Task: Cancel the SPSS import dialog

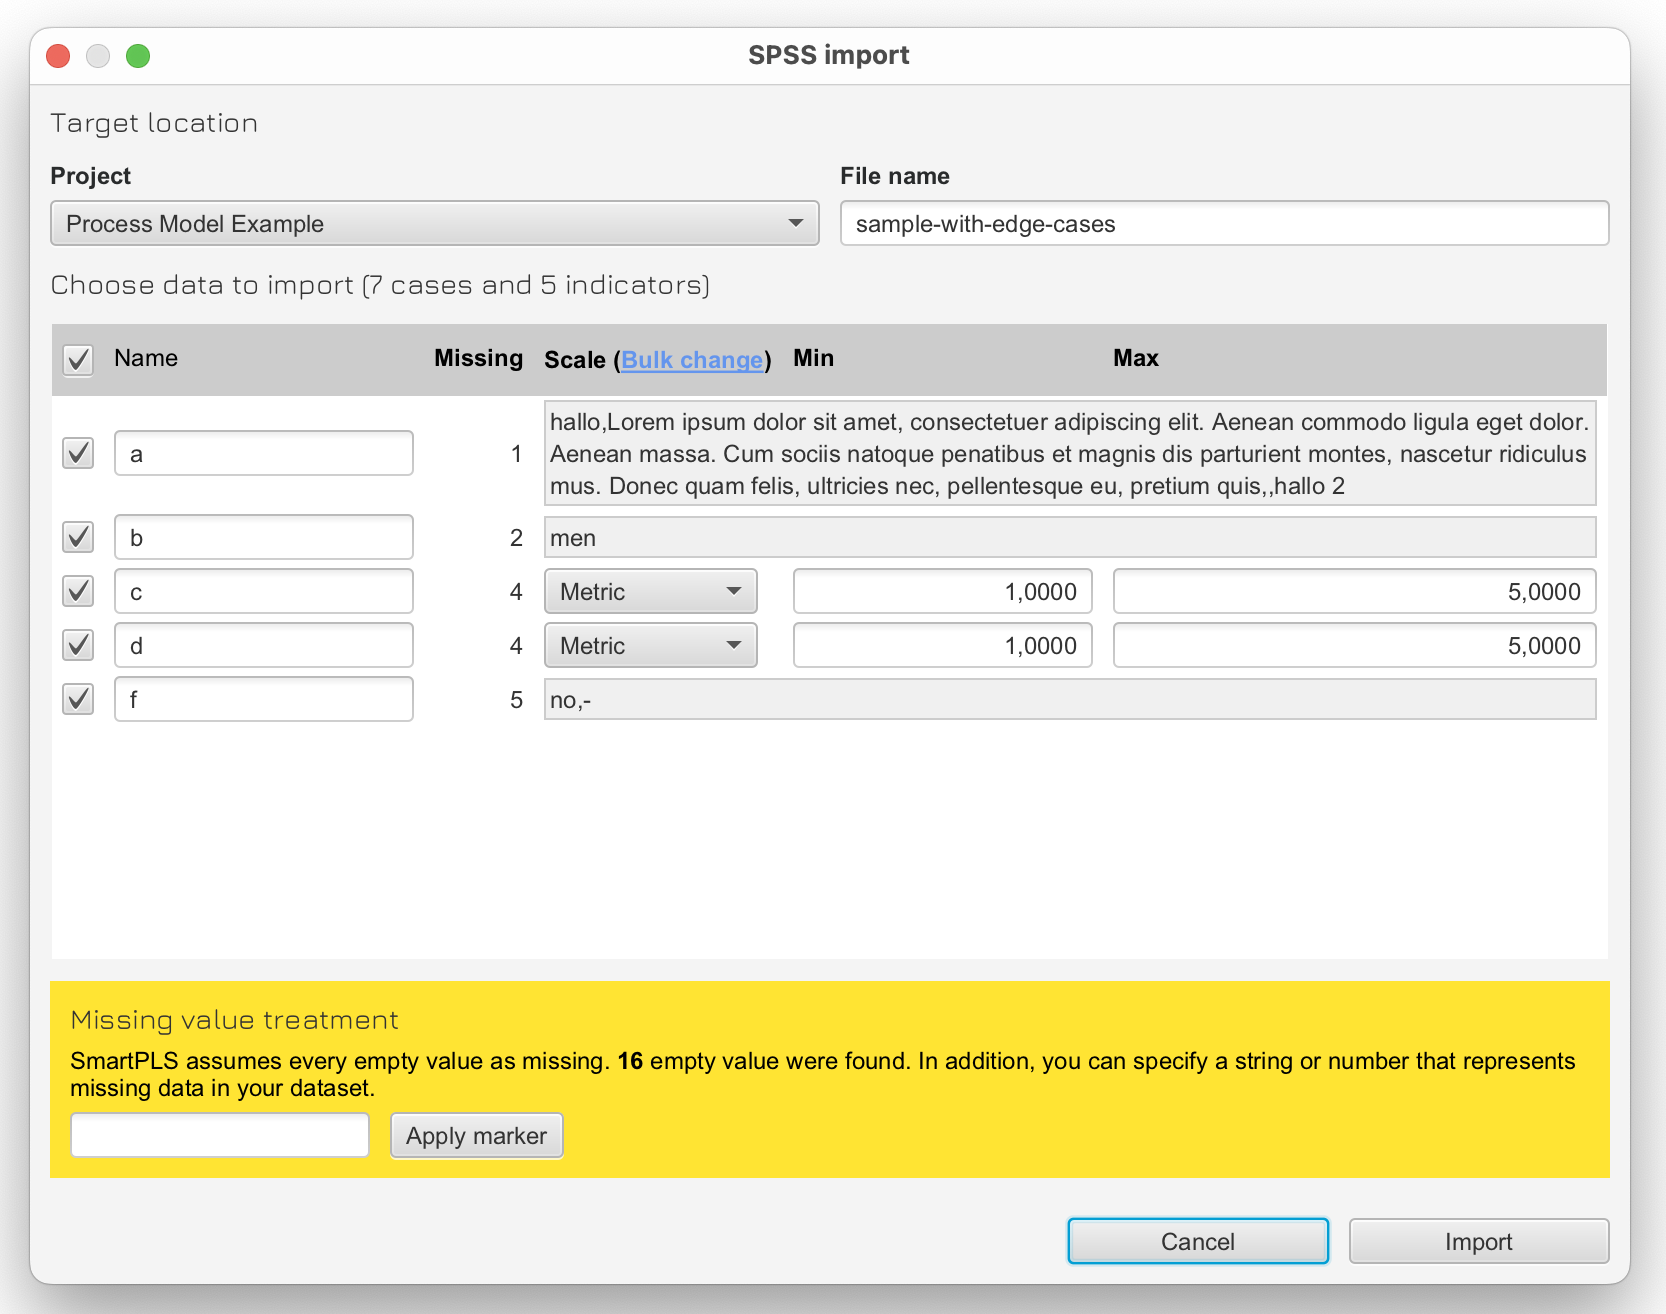Action: coord(1197,1241)
